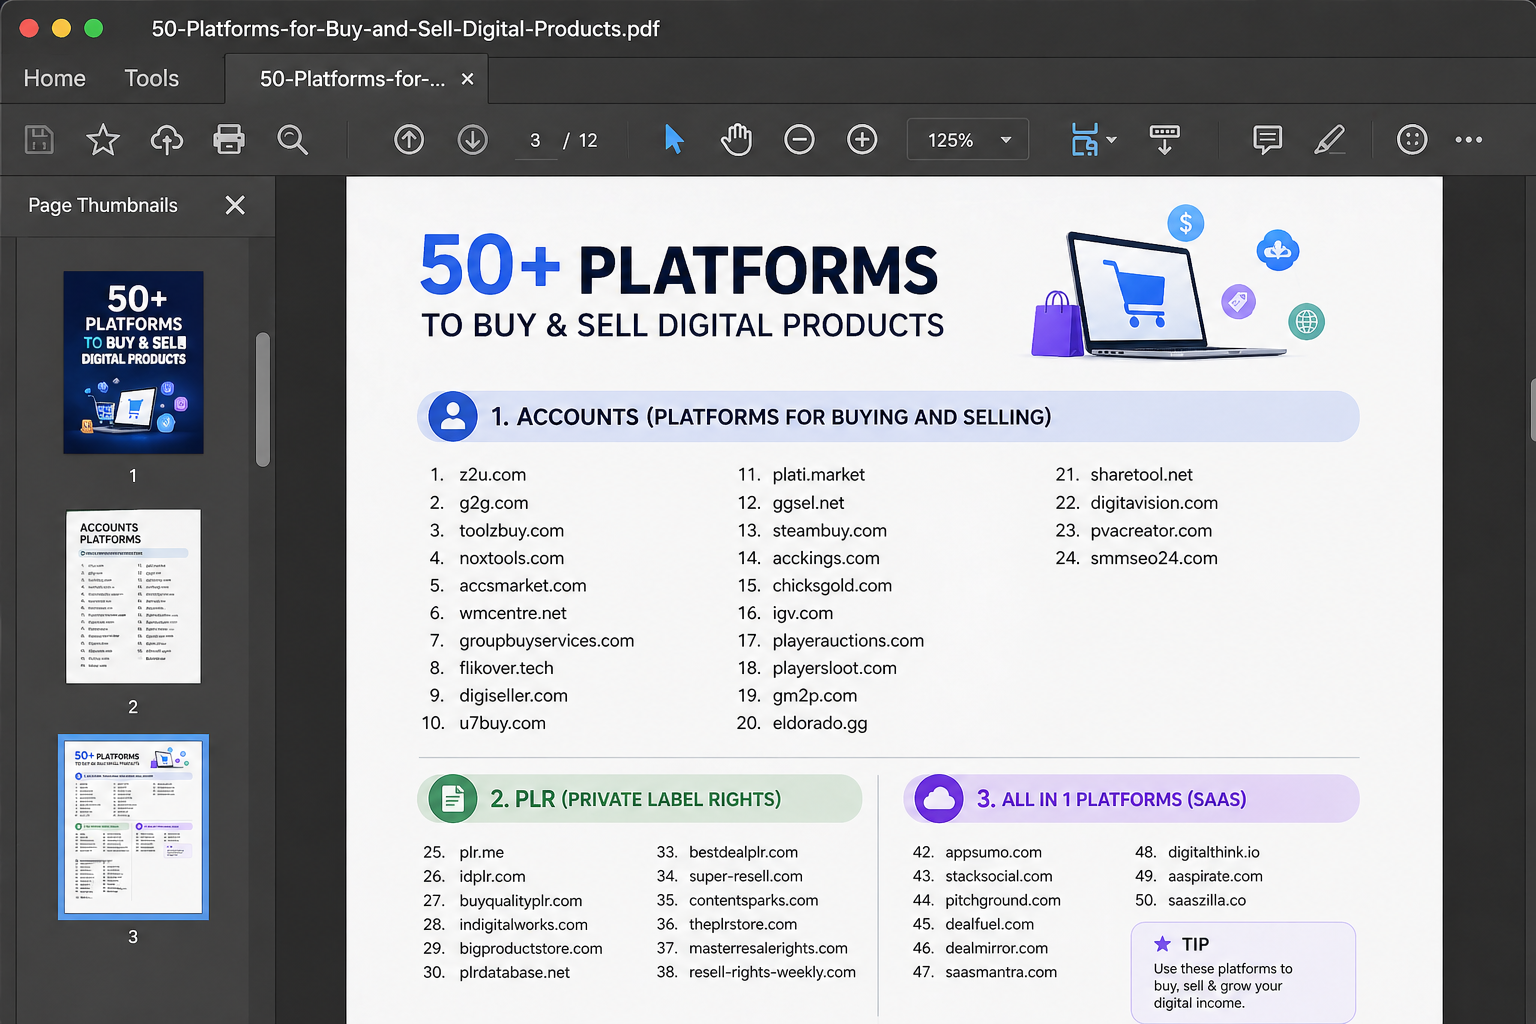
Task: Select the arrow selection tool
Action: click(x=674, y=140)
